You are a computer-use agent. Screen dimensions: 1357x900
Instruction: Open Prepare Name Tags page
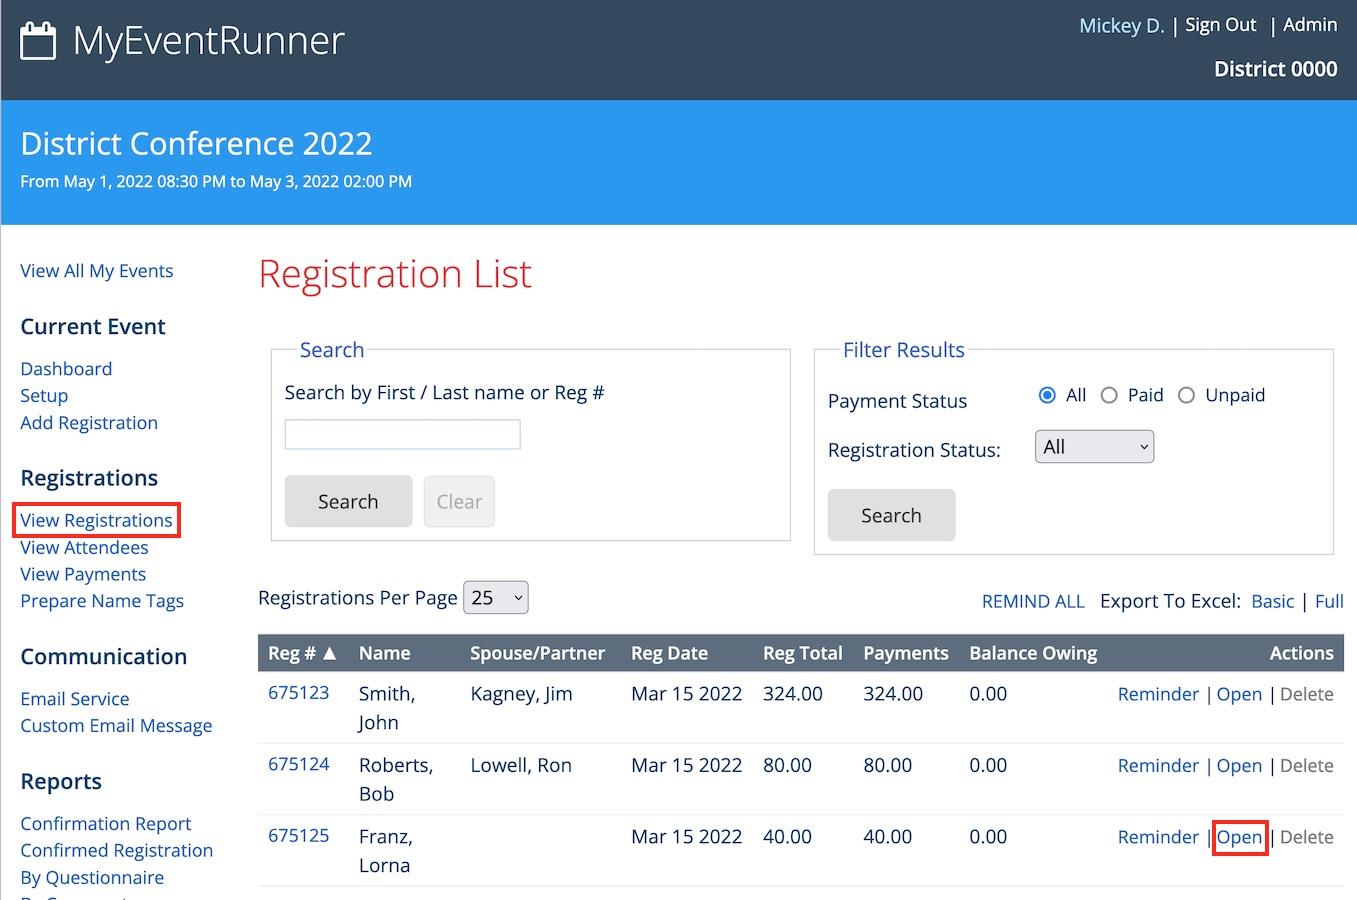tap(102, 601)
